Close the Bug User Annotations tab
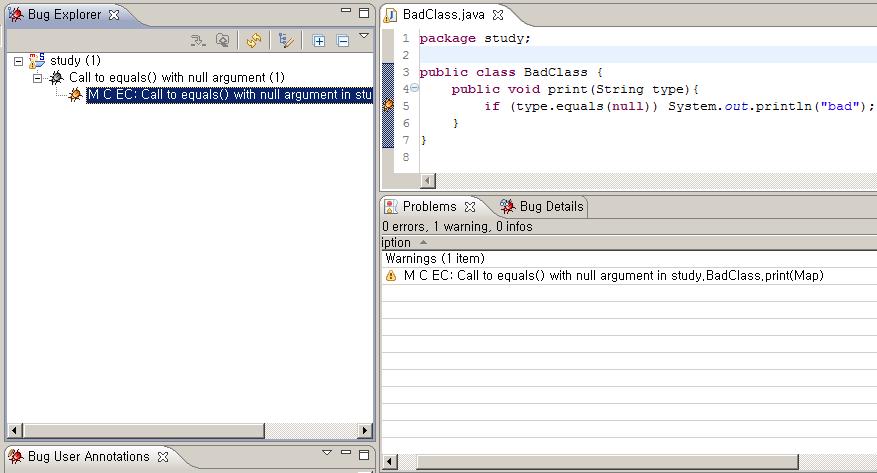877x473 pixels. (x=163, y=457)
